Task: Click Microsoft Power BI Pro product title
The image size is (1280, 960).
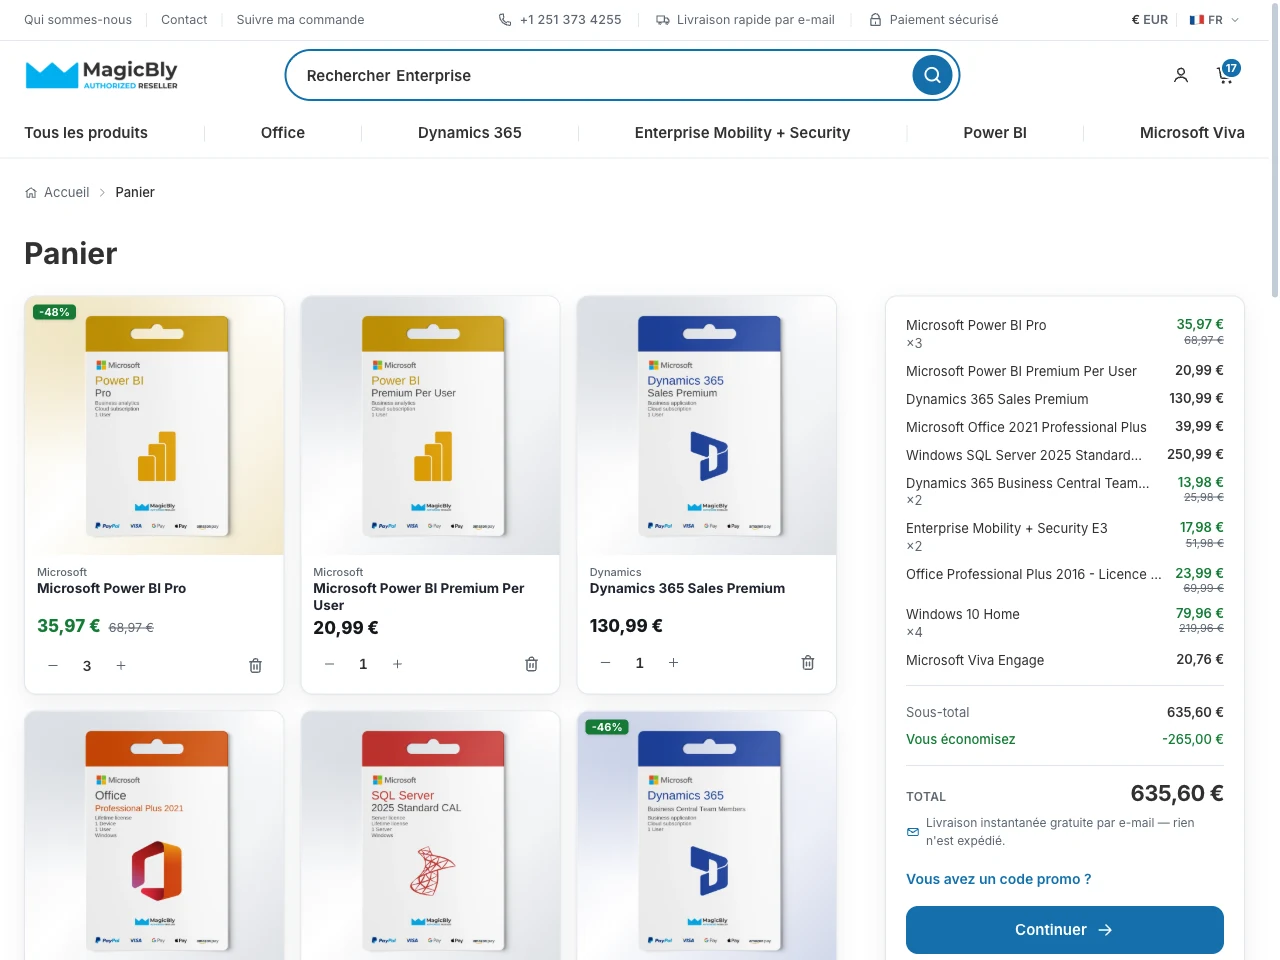Action: (x=111, y=588)
